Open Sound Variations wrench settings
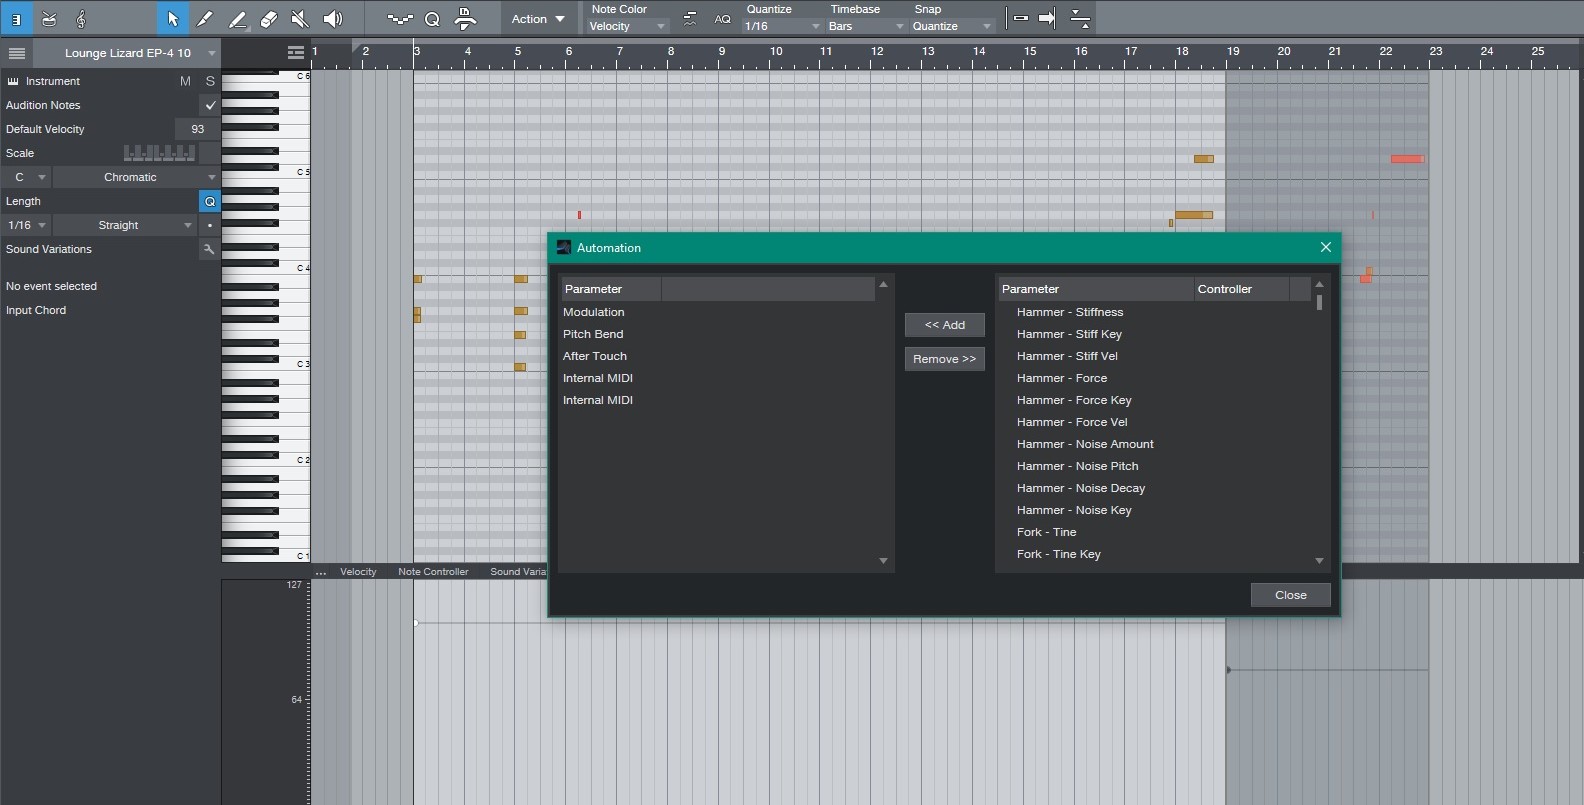 tap(209, 249)
